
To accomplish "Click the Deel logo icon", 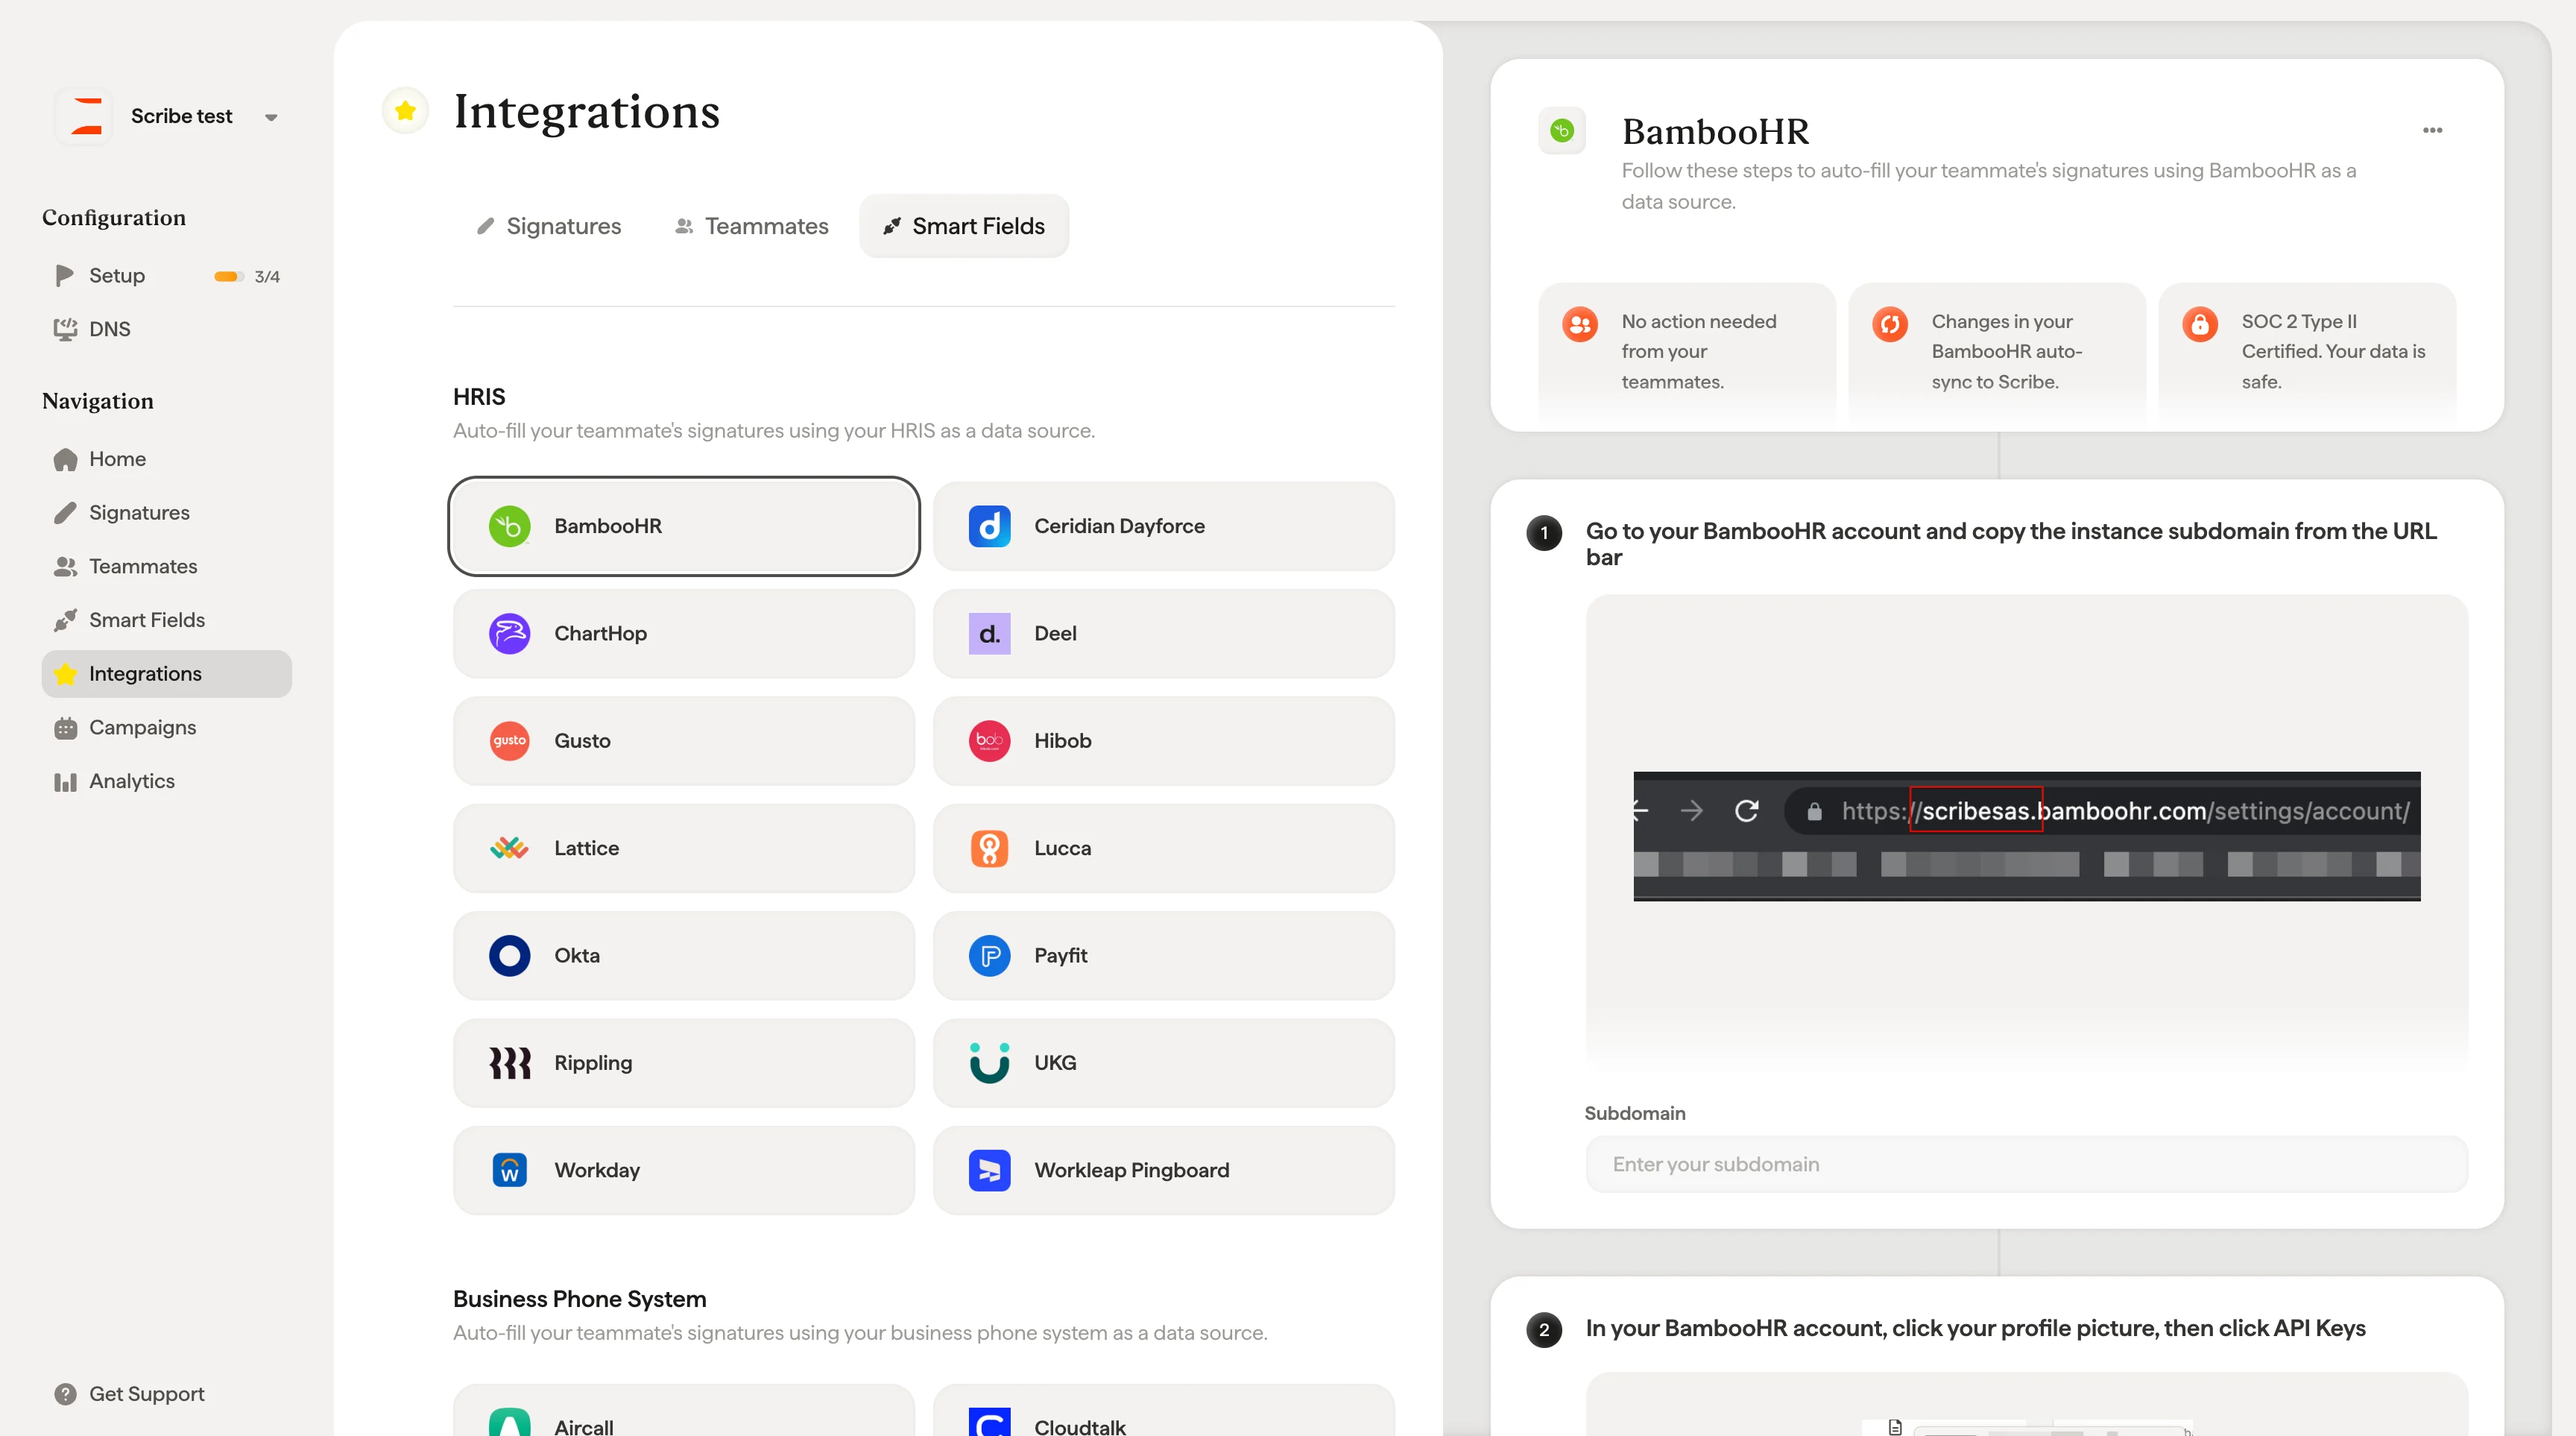I will point(989,634).
